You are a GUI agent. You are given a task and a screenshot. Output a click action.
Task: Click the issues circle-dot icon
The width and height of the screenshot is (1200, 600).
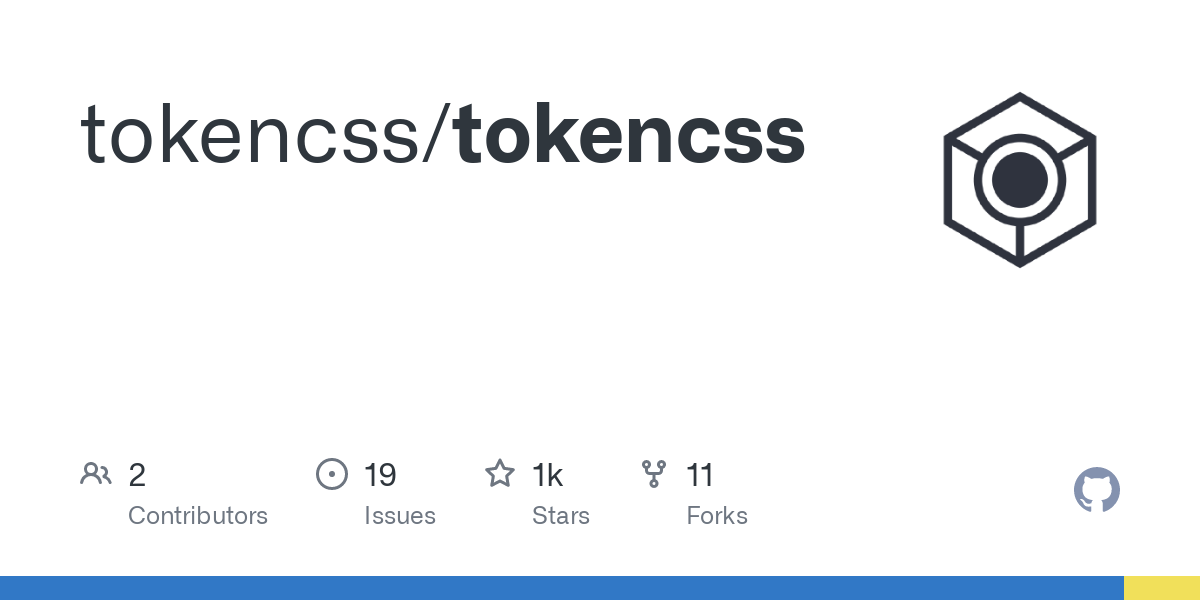click(332, 474)
